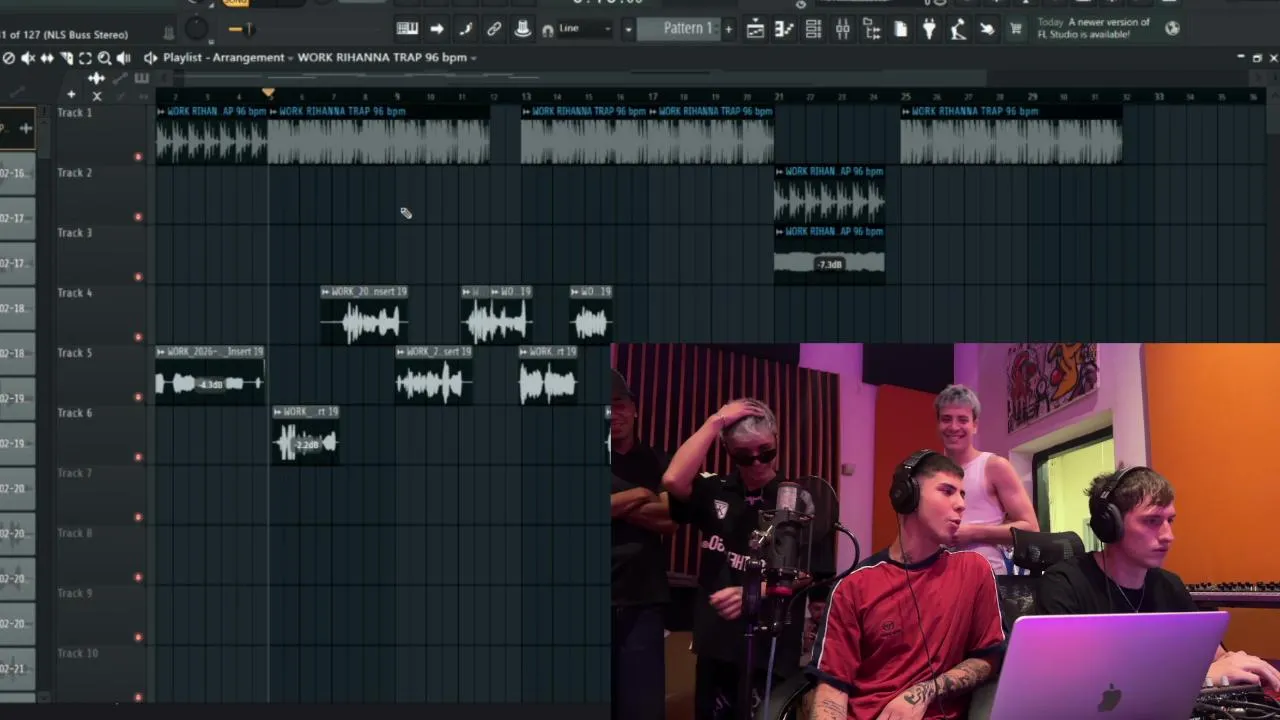Open the Line snap mode dropdown
Image resolution: width=1280 pixels, height=720 pixels.
584,29
